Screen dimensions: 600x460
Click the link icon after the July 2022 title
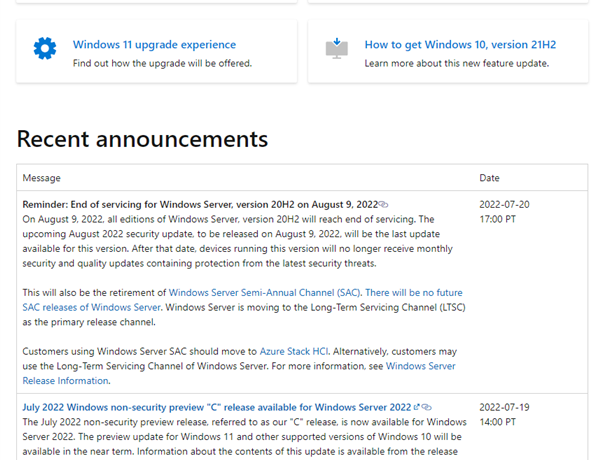426,408
